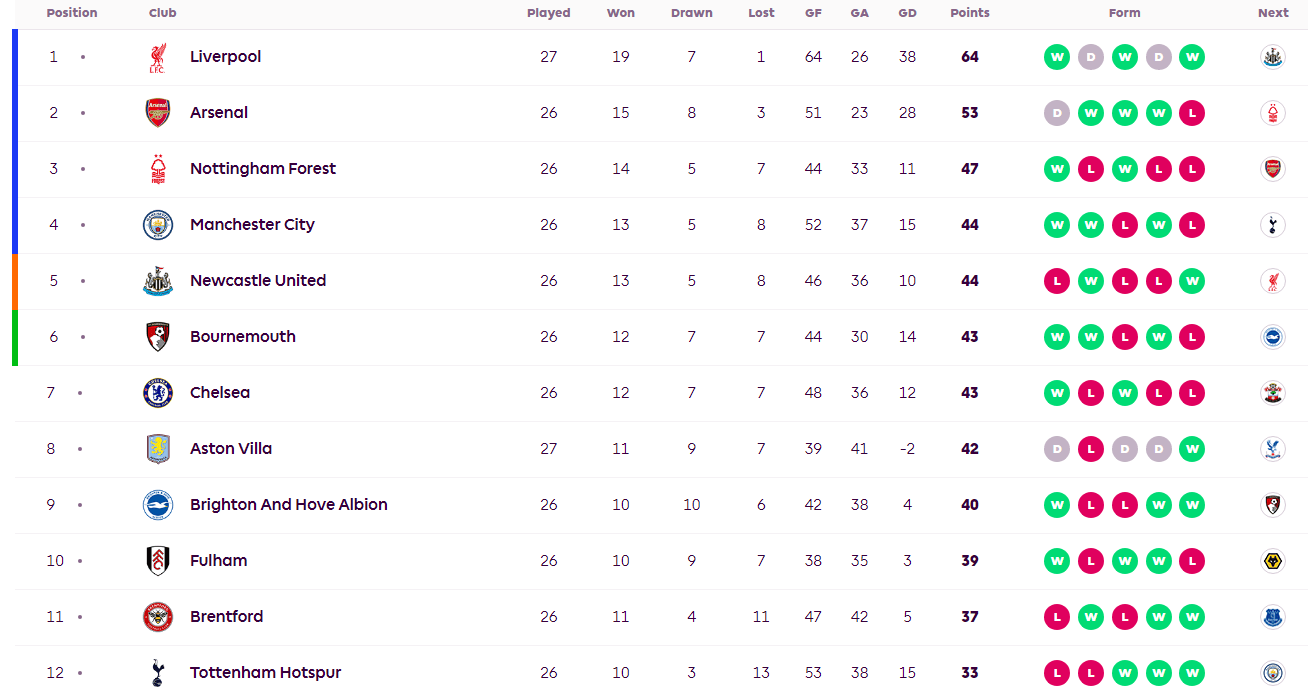Open Fulham's next opponent Wolves badge
Screen dimensions: 1308x698
[1272, 561]
